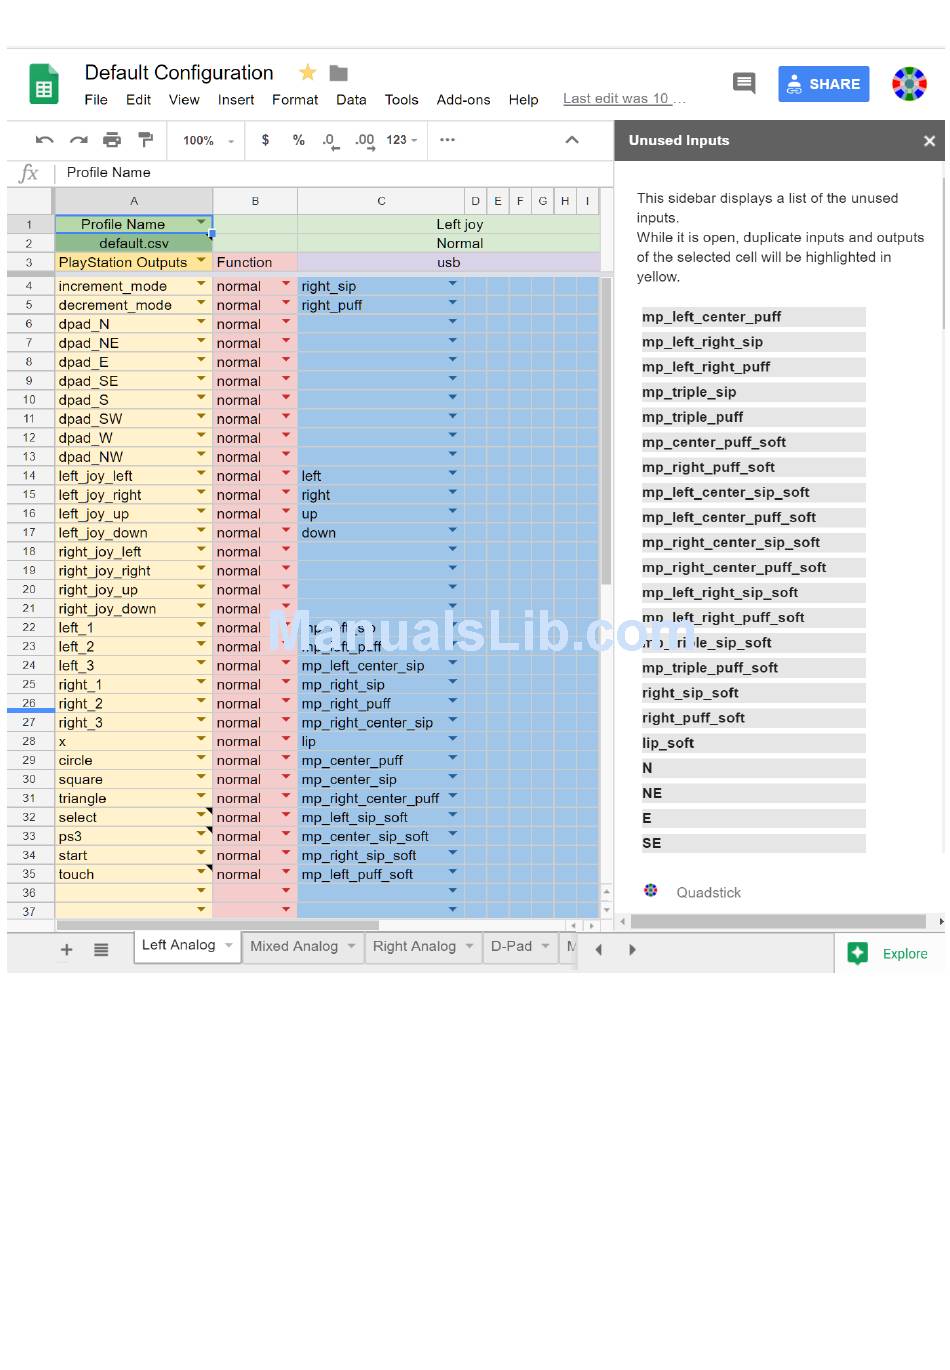Click the spreadsheet vertical scrollbar
The height and width of the screenshot is (1370, 950).
(606, 432)
